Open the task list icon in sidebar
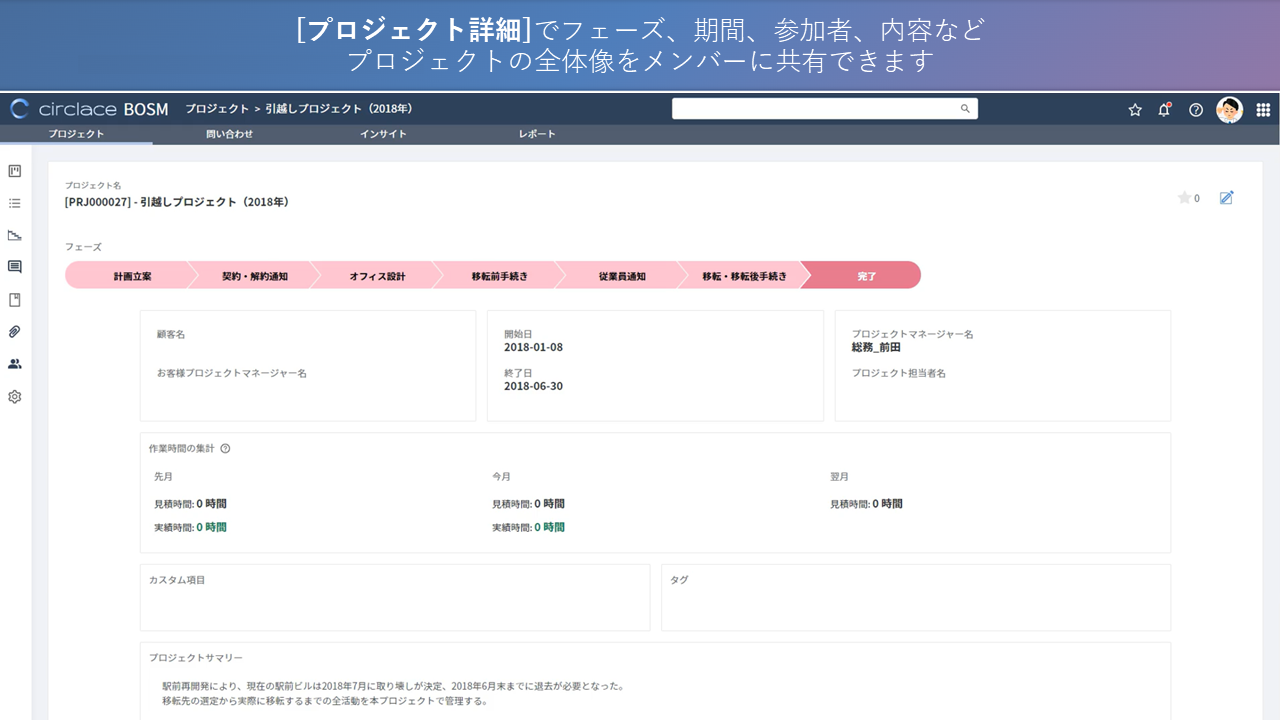1280x720 pixels. pos(15,203)
